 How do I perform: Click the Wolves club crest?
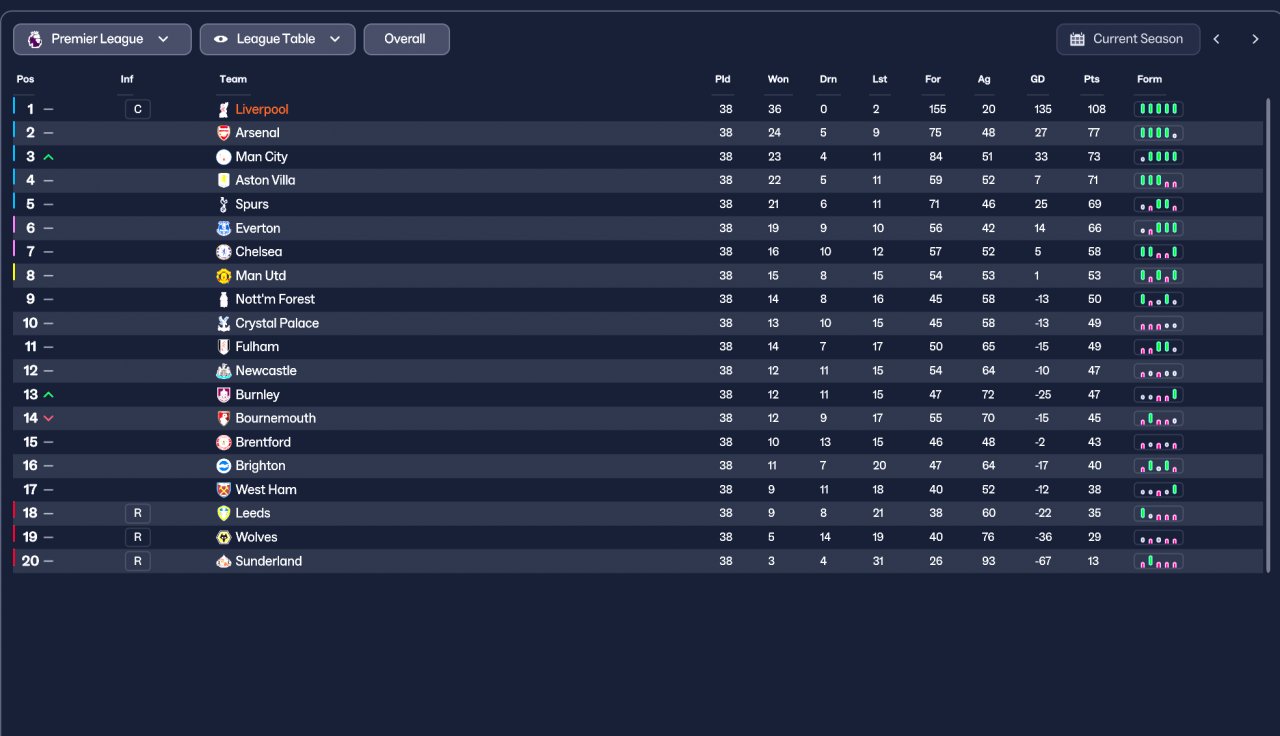(x=223, y=537)
